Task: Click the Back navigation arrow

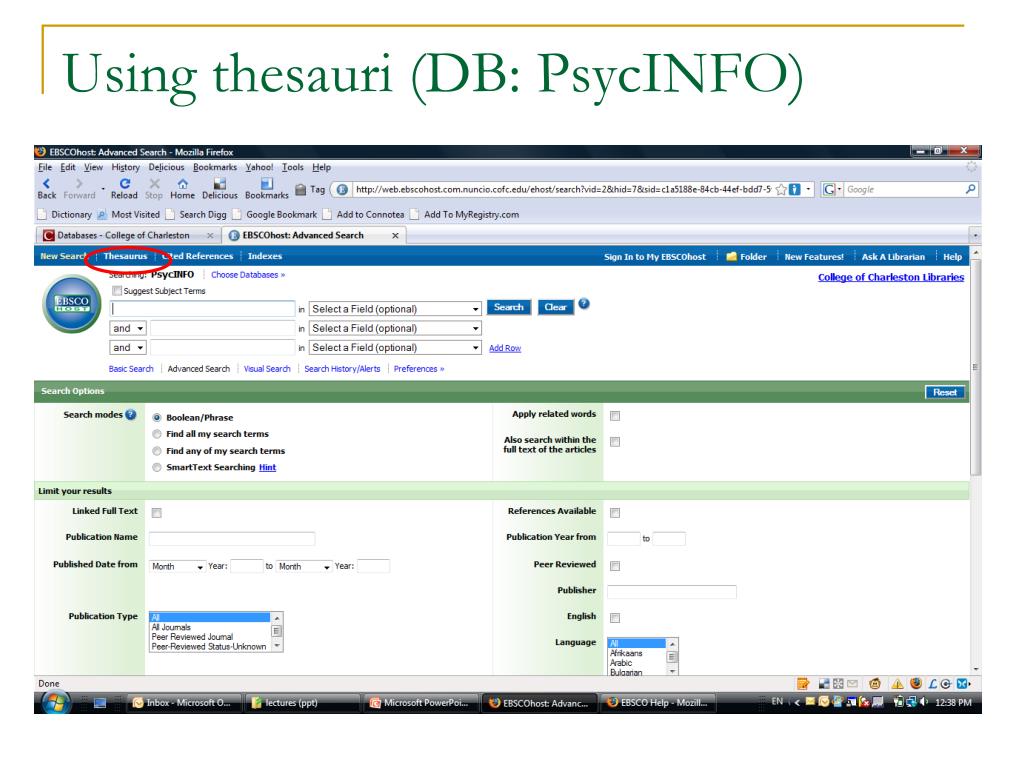Action: (46, 184)
